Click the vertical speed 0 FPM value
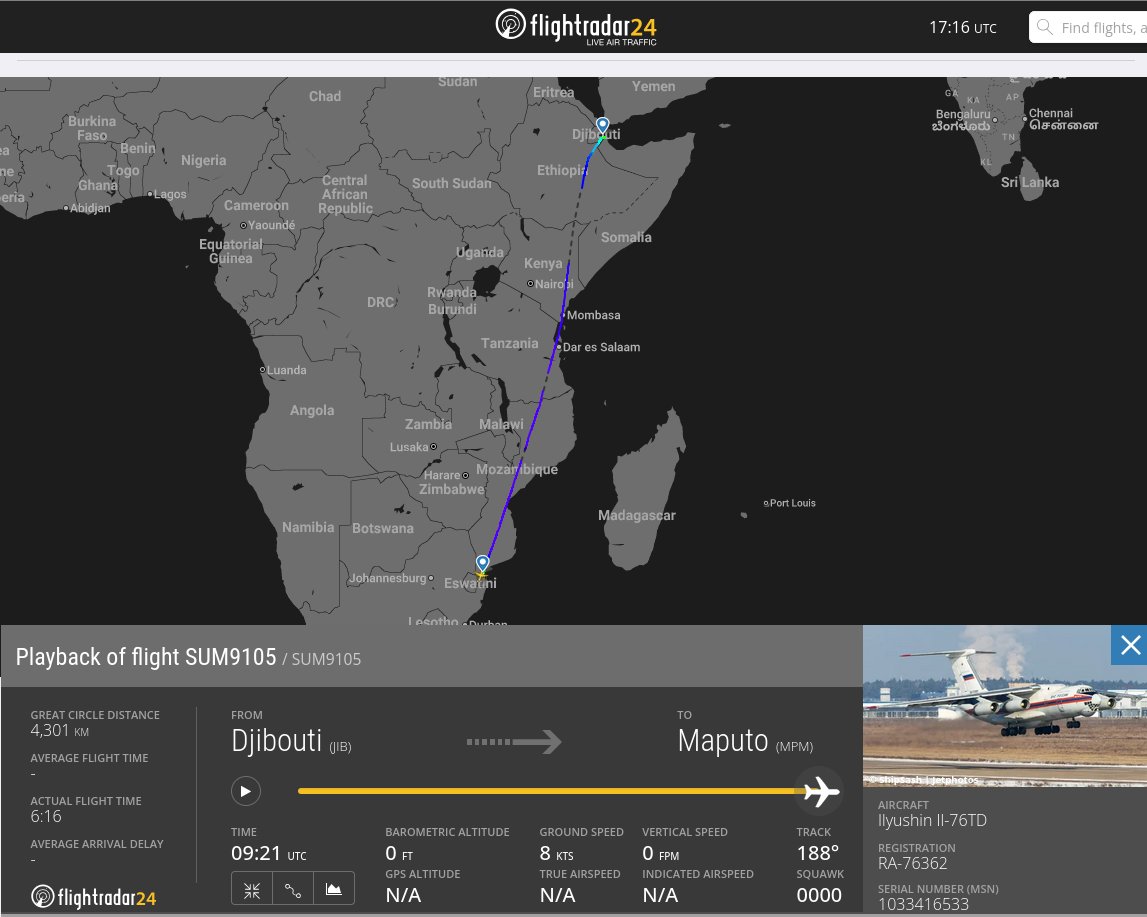 click(x=661, y=853)
